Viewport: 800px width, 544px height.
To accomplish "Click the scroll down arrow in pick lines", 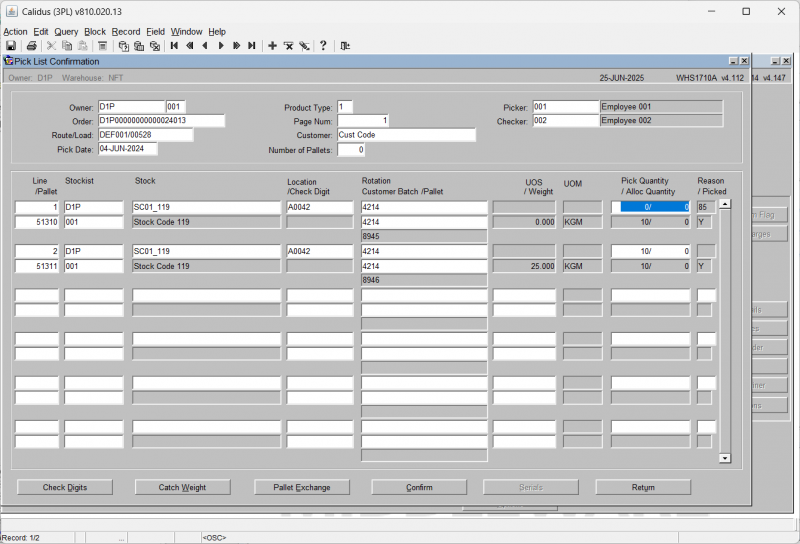I will tap(724, 458).
